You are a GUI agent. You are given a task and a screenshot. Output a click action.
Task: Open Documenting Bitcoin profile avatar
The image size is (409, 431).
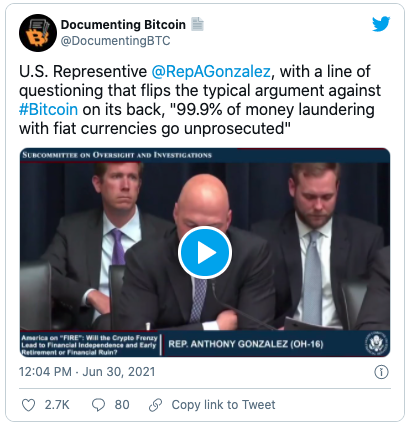(38, 33)
